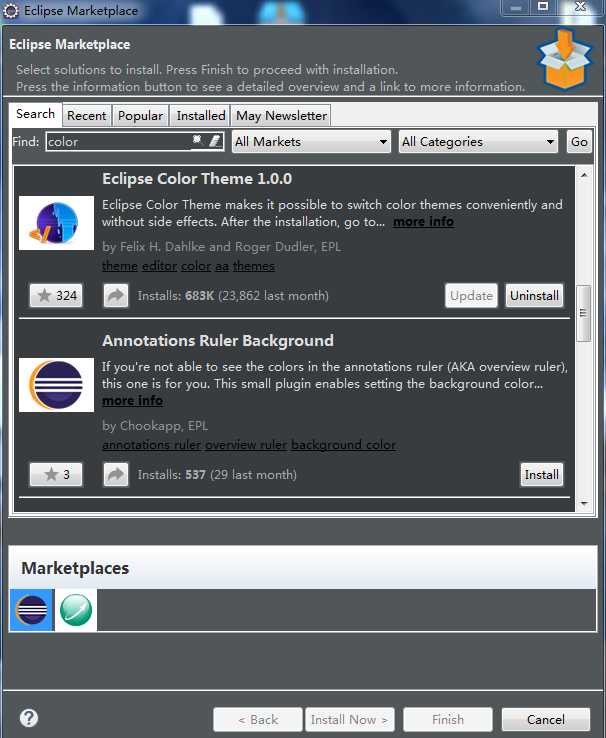Click the 'Annotations Ruler Background' title
This screenshot has width=606, height=738.
click(218, 341)
